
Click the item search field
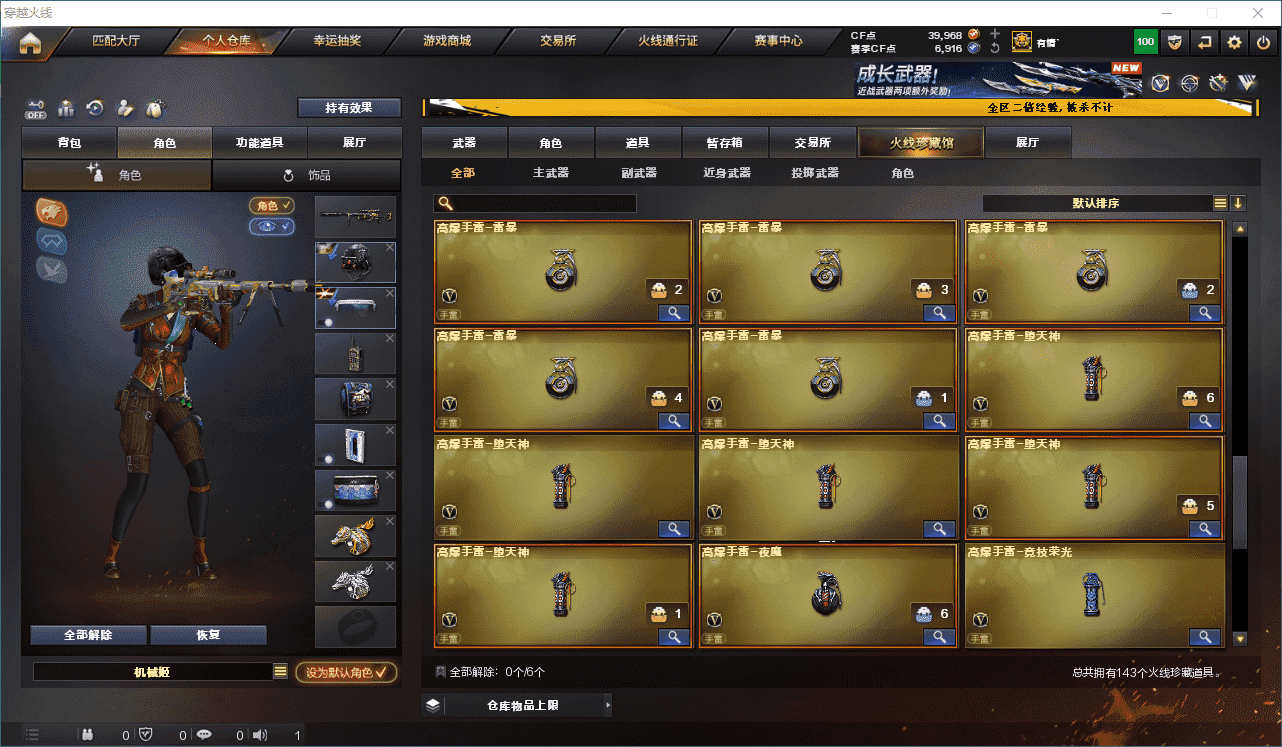[535, 203]
